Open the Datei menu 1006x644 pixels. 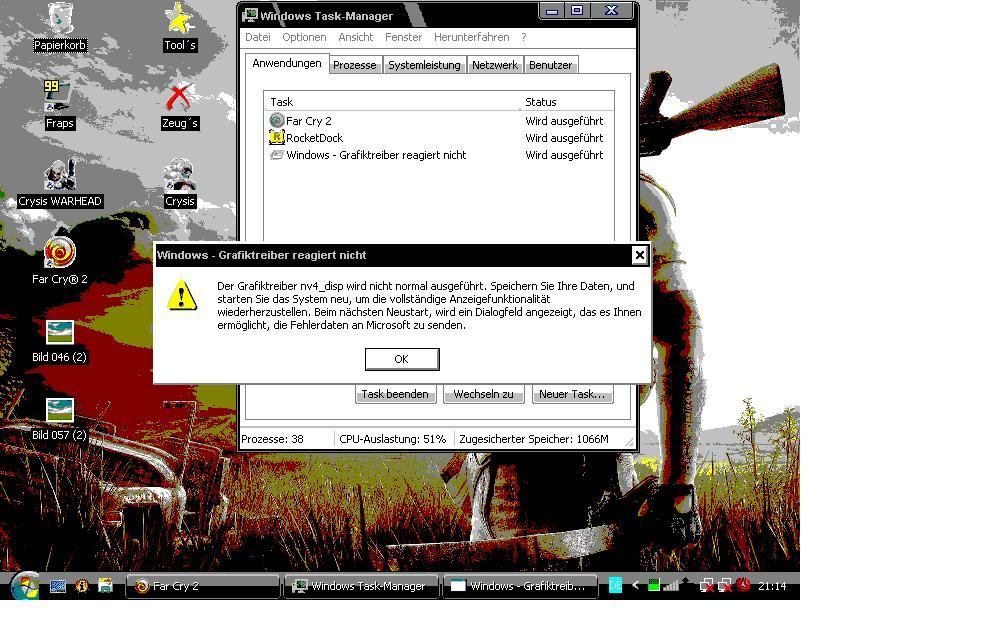pos(258,37)
